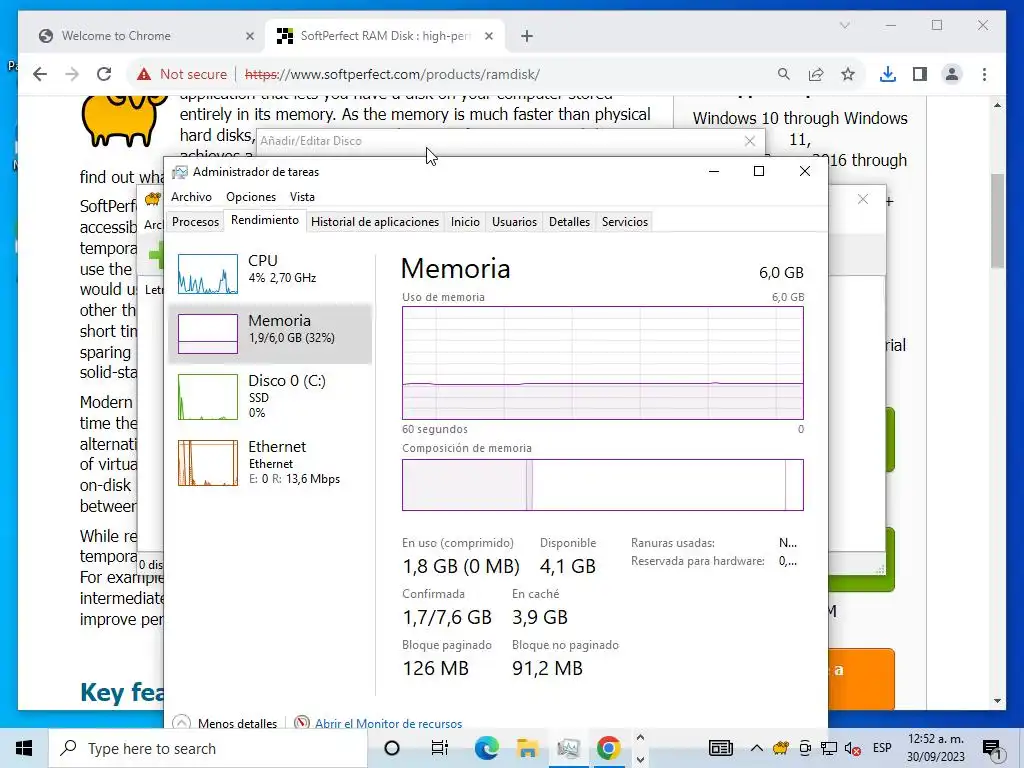
Task: Reload the SoftPerfect page
Action: click(104, 74)
